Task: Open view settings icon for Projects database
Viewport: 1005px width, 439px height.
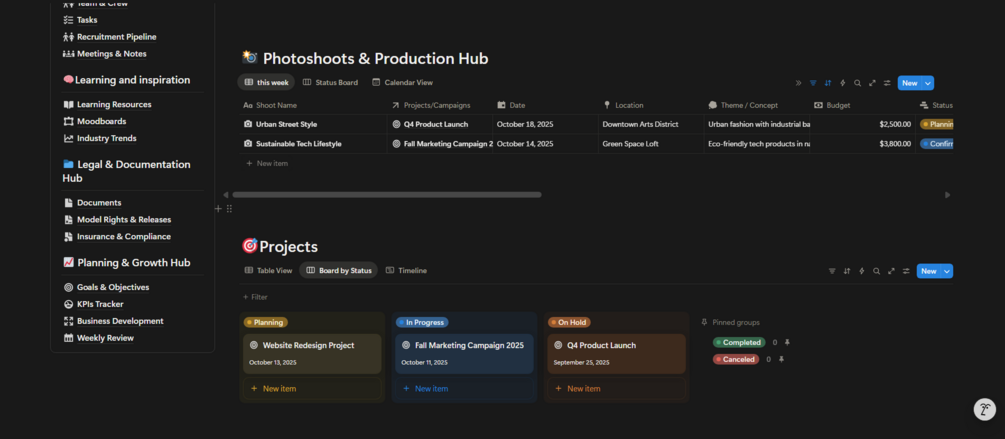Action: click(x=906, y=271)
